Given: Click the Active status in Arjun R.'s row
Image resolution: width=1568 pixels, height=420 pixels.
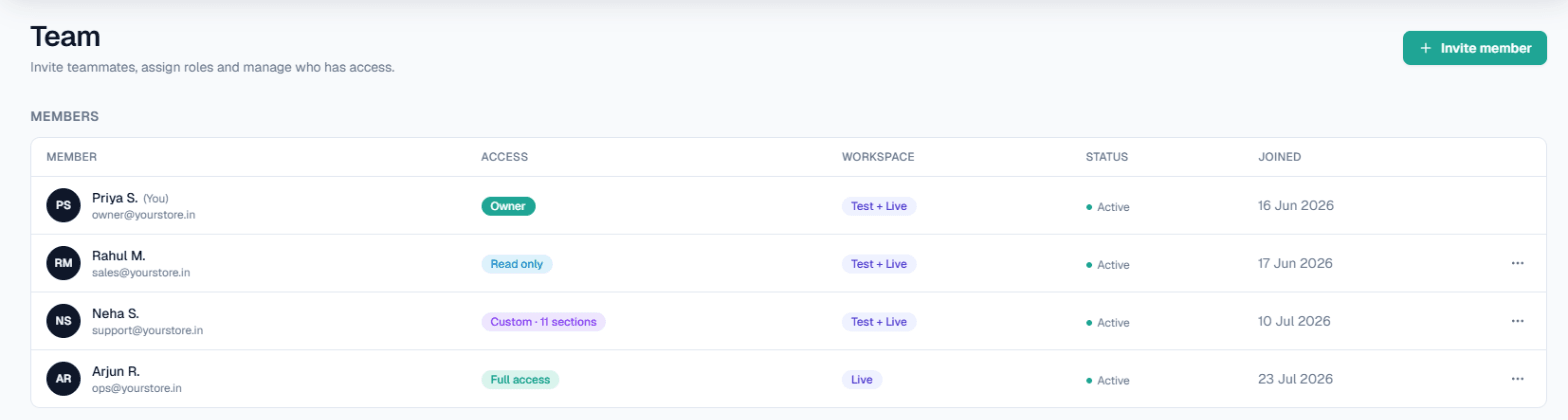Looking at the screenshot, I should click(x=1108, y=381).
